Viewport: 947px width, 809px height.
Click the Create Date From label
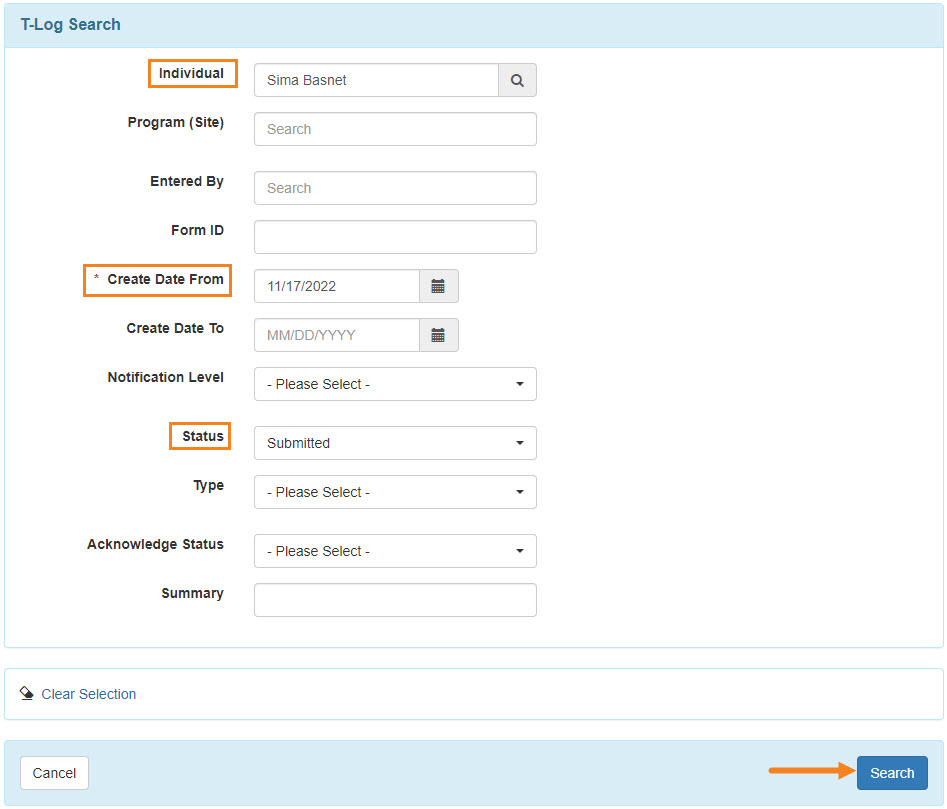coord(165,280)
